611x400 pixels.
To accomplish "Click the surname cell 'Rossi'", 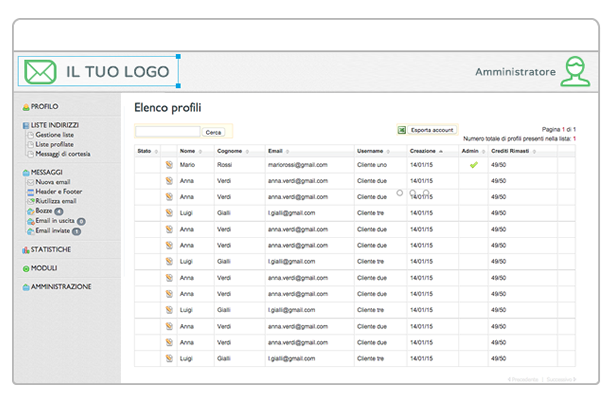I will click(x=224, y=165).
